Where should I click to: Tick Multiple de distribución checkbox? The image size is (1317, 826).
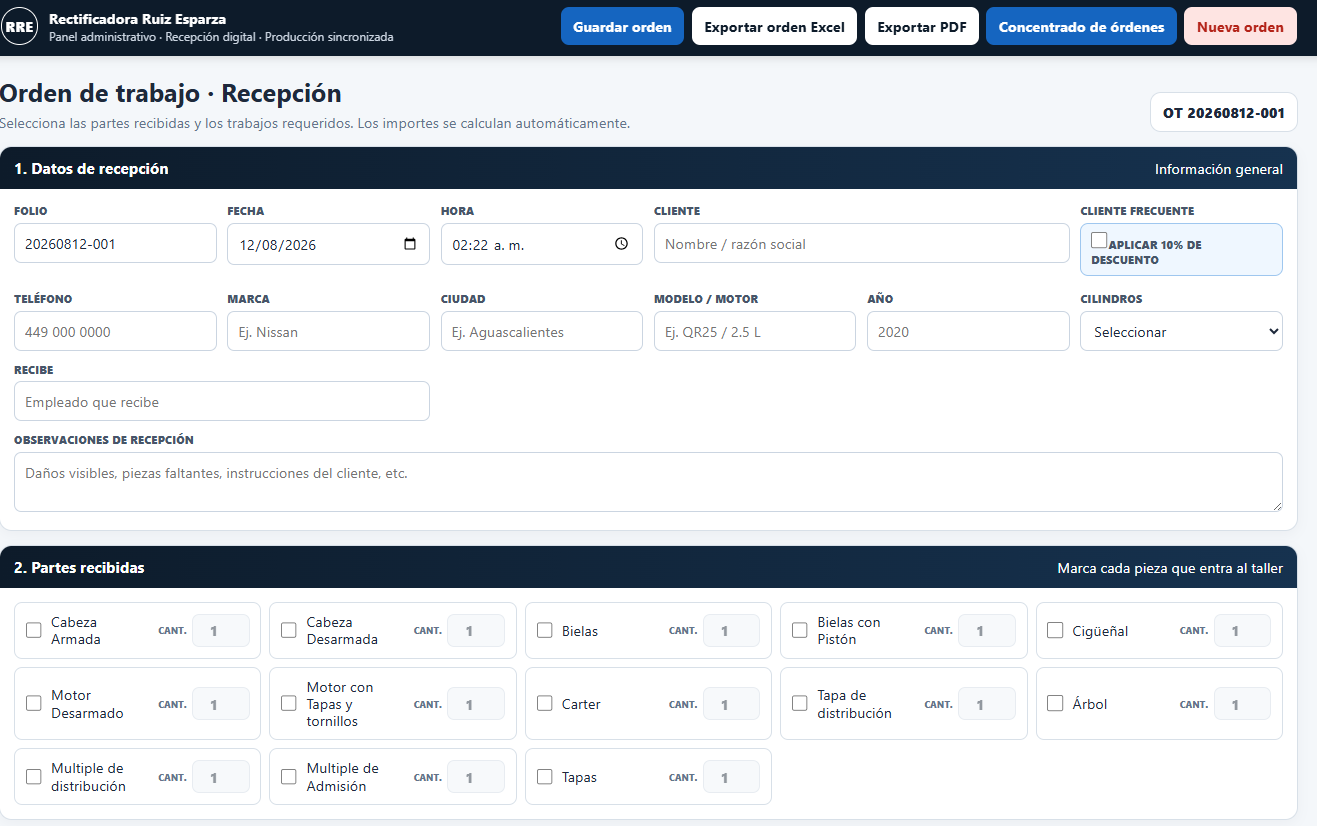pyautogui.click(x=34, y=776)
